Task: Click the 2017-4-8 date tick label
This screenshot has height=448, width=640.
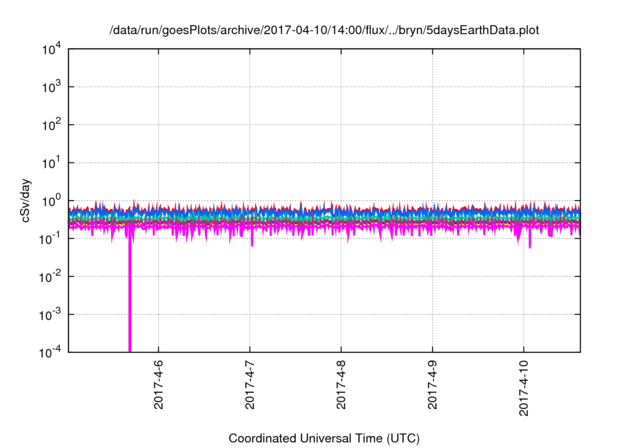Action: [341, 384]
